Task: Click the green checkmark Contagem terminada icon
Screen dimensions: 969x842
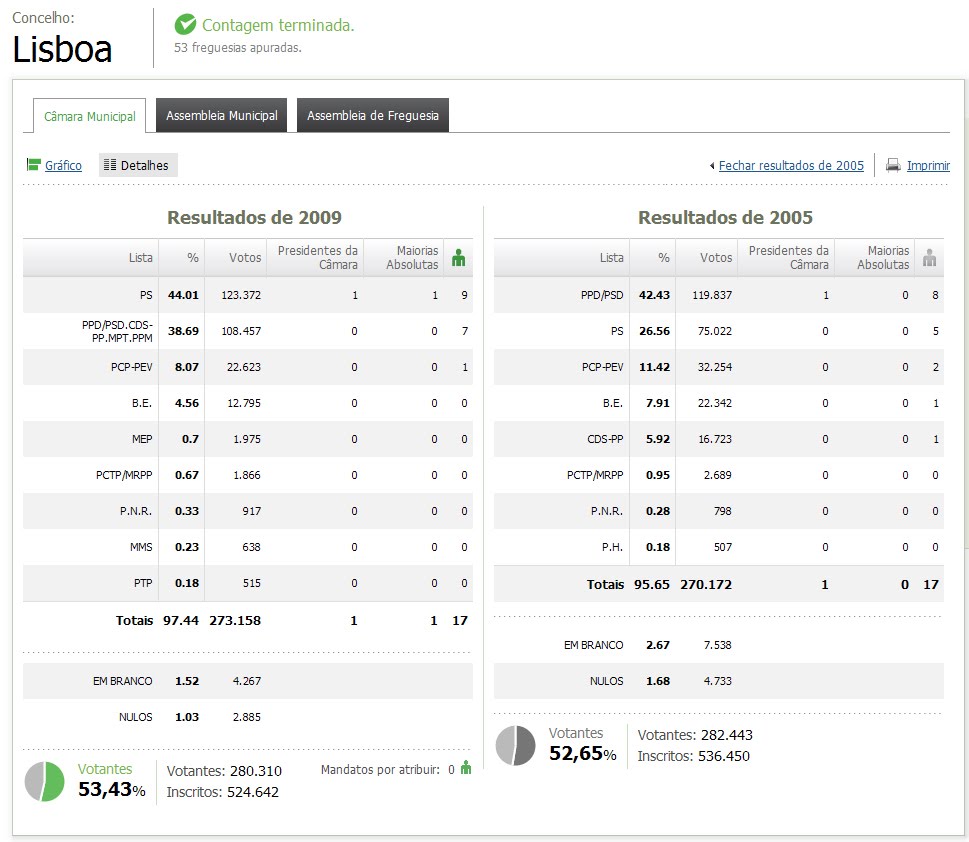Action: tap(185, 25)
